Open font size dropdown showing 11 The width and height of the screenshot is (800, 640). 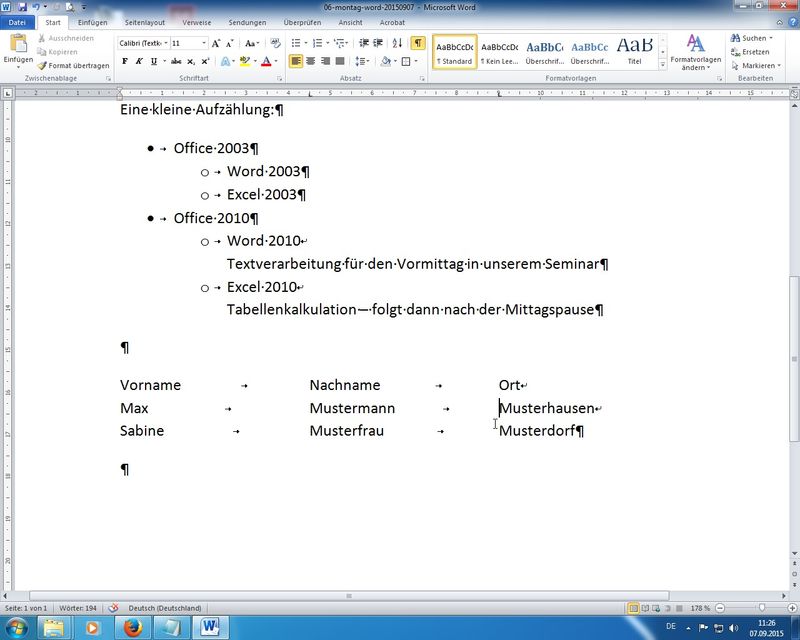pos(204,43)
